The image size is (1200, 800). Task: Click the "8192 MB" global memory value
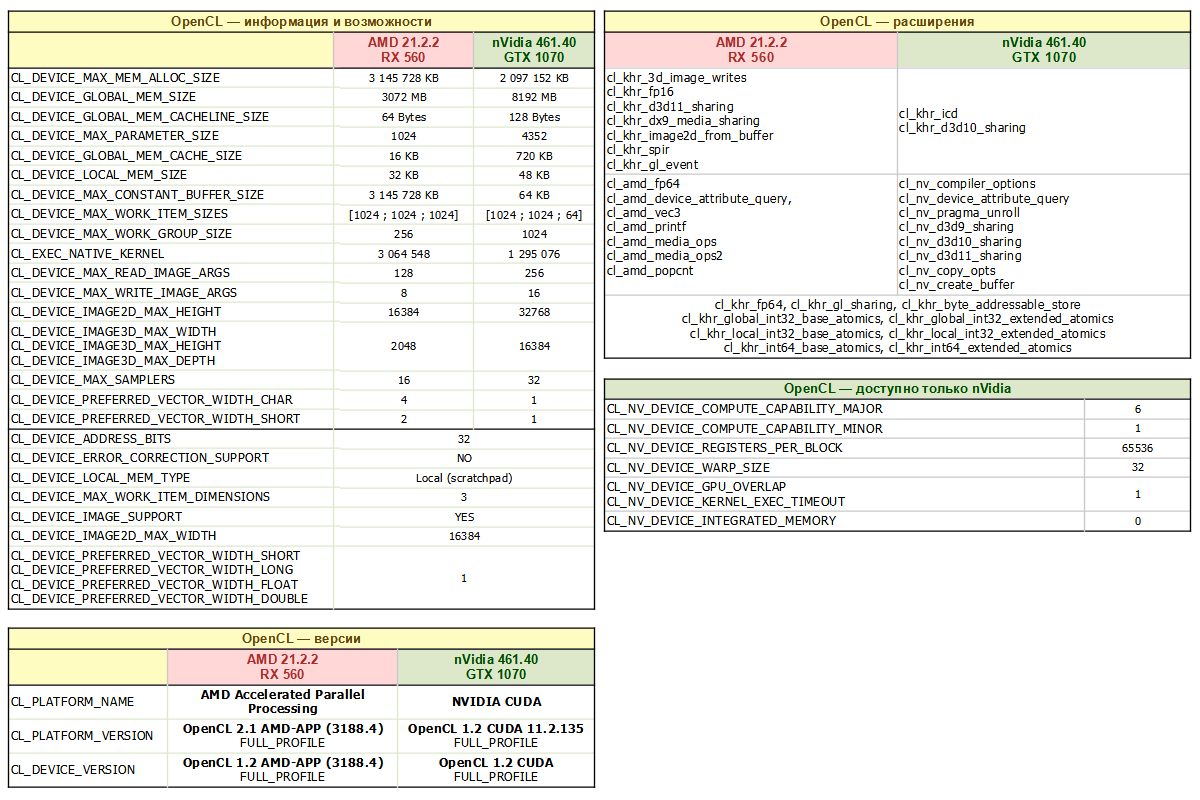pos(534,97)
